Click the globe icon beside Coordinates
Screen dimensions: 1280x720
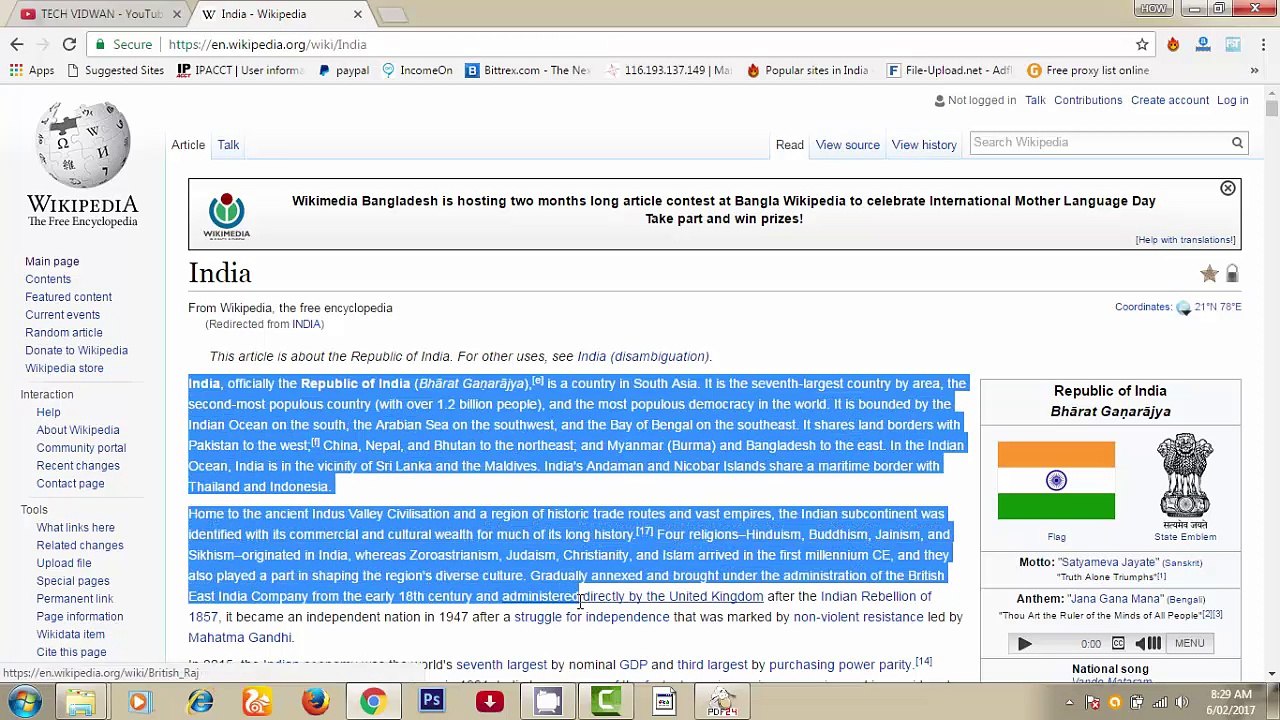click(1183, 308)
